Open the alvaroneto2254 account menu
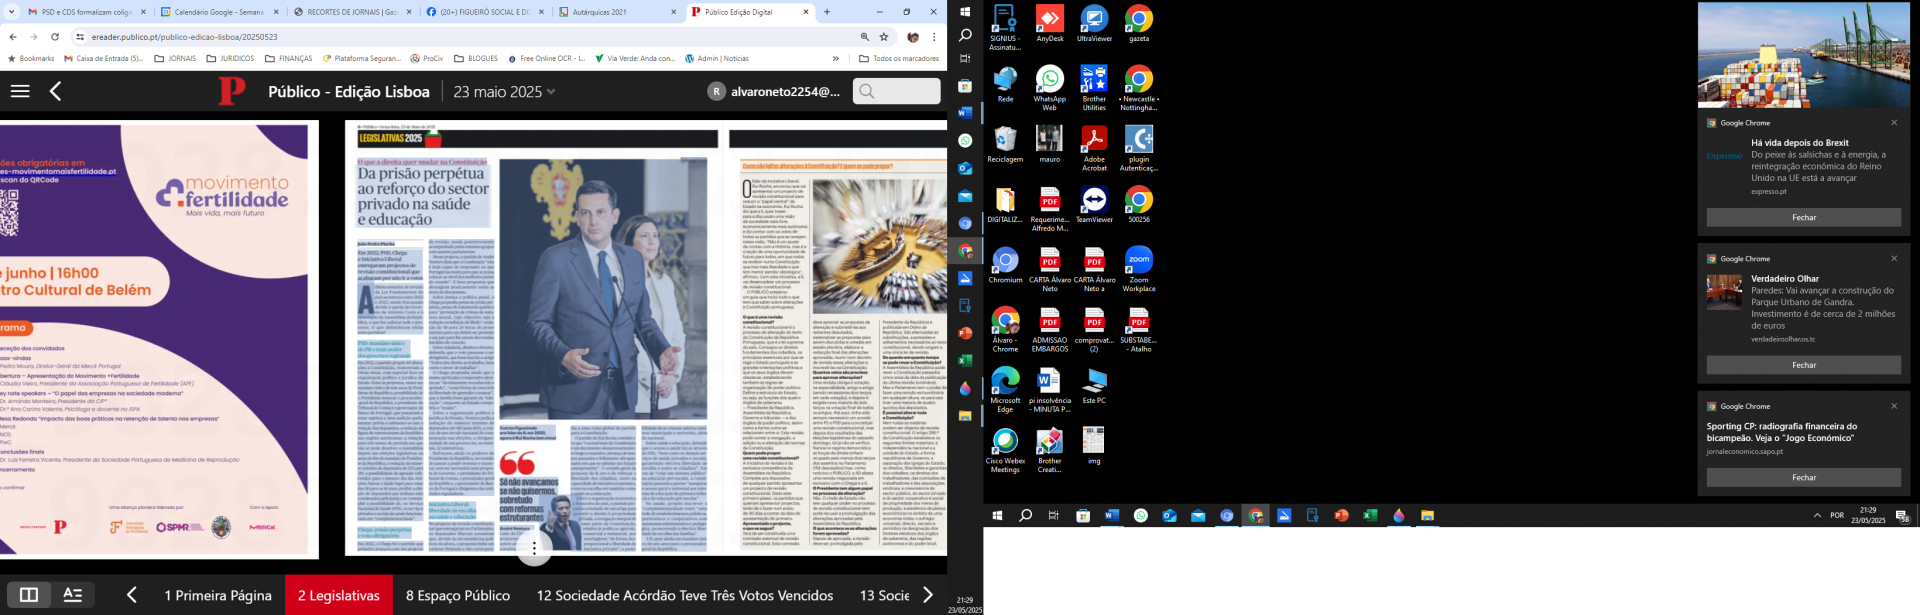The width and height of the screenshot is (1920, 615). 774,91
